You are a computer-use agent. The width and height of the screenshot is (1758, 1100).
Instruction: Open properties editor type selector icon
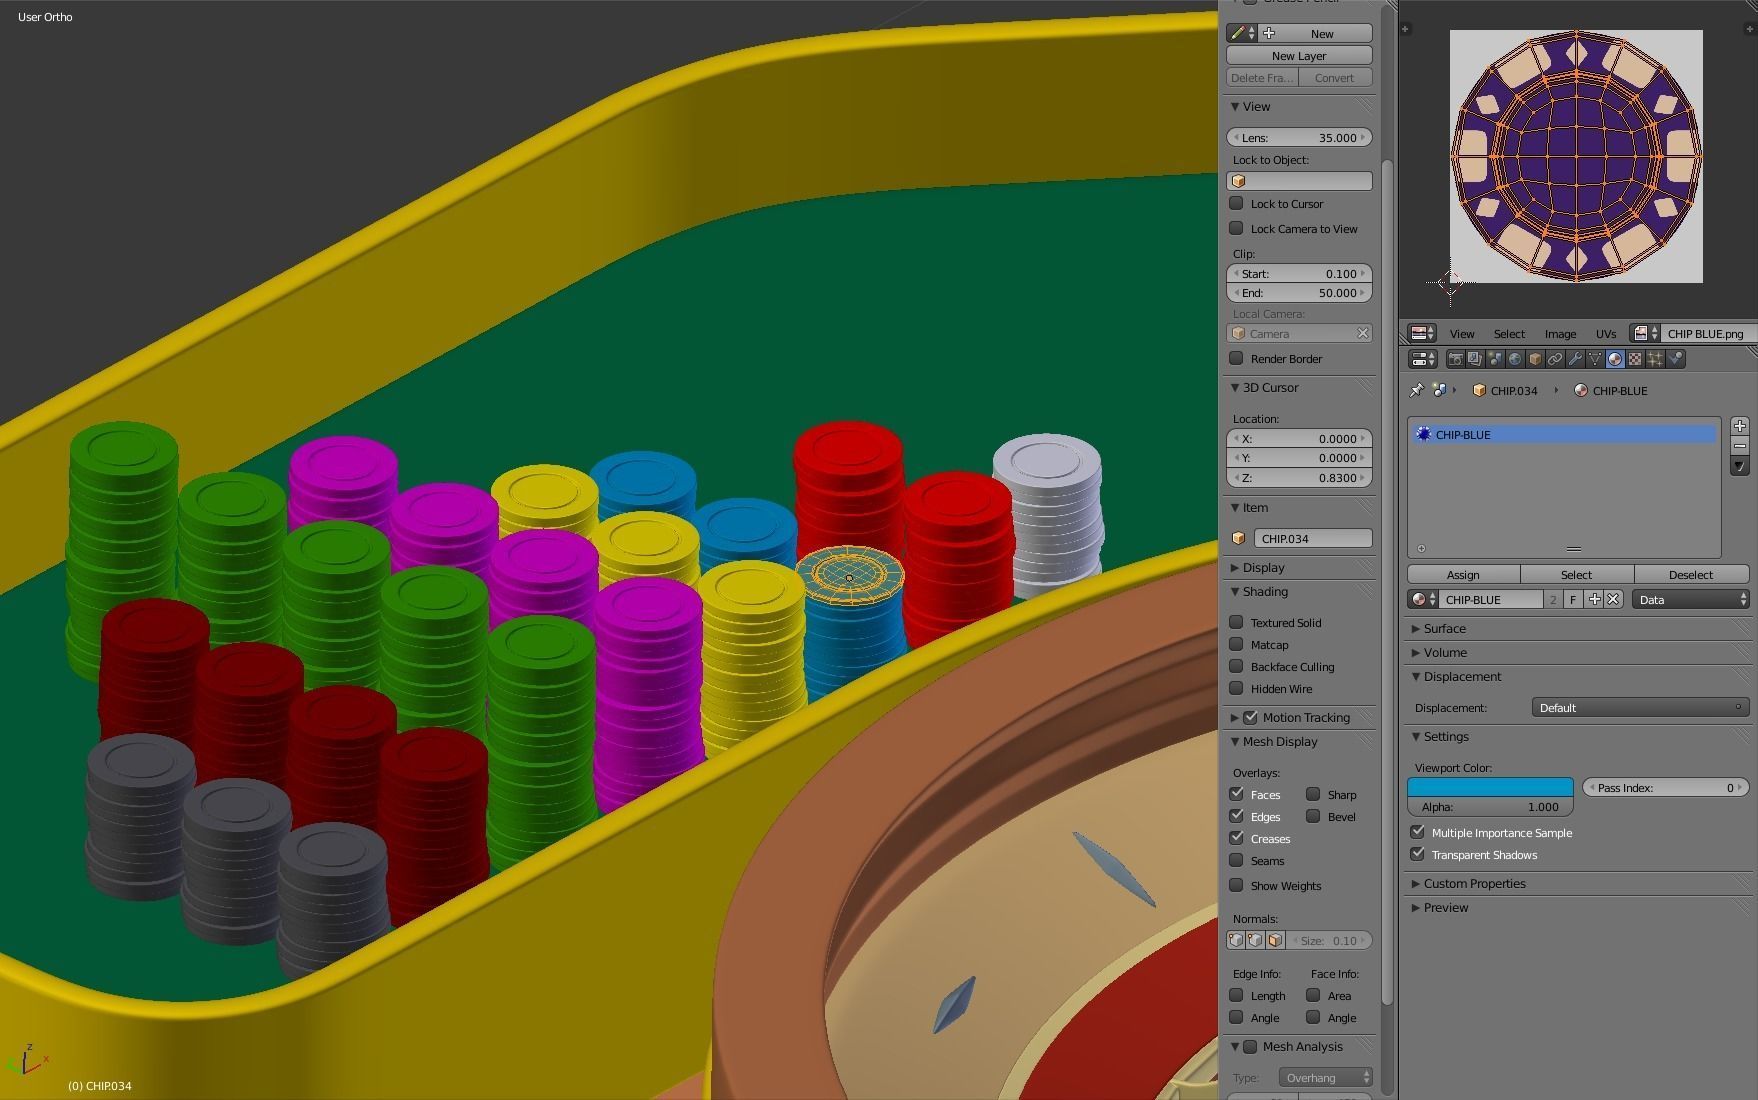click(x=1422, y=359)
